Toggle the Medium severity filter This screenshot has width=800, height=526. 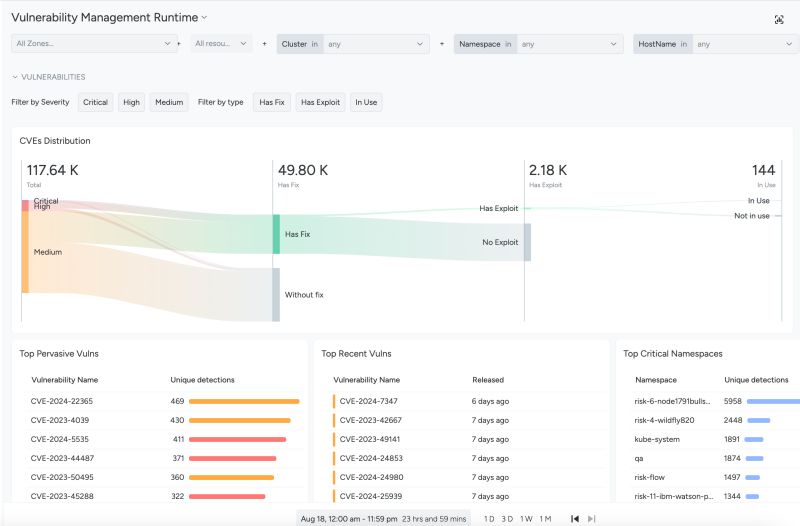(x=169, y=102)
